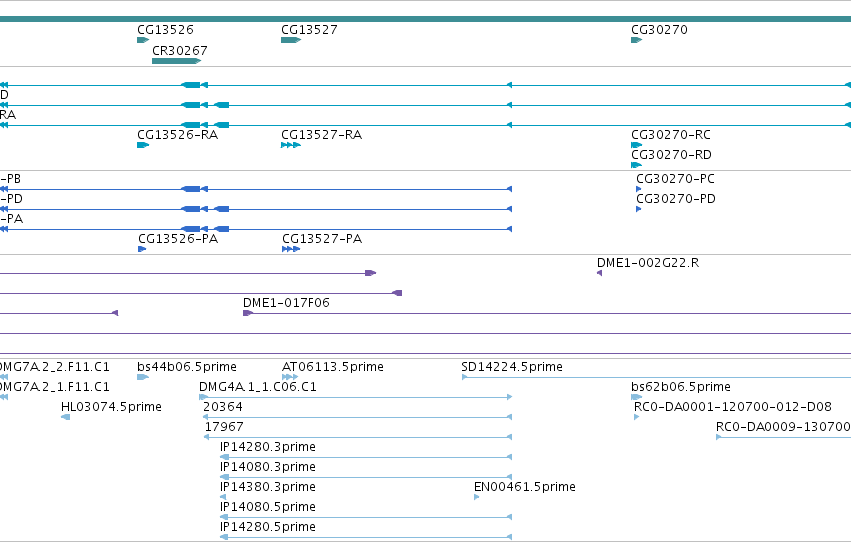The image size is (851, 542).
Task: Click the CG13526-RA transcript glyph
Action: 143,145
